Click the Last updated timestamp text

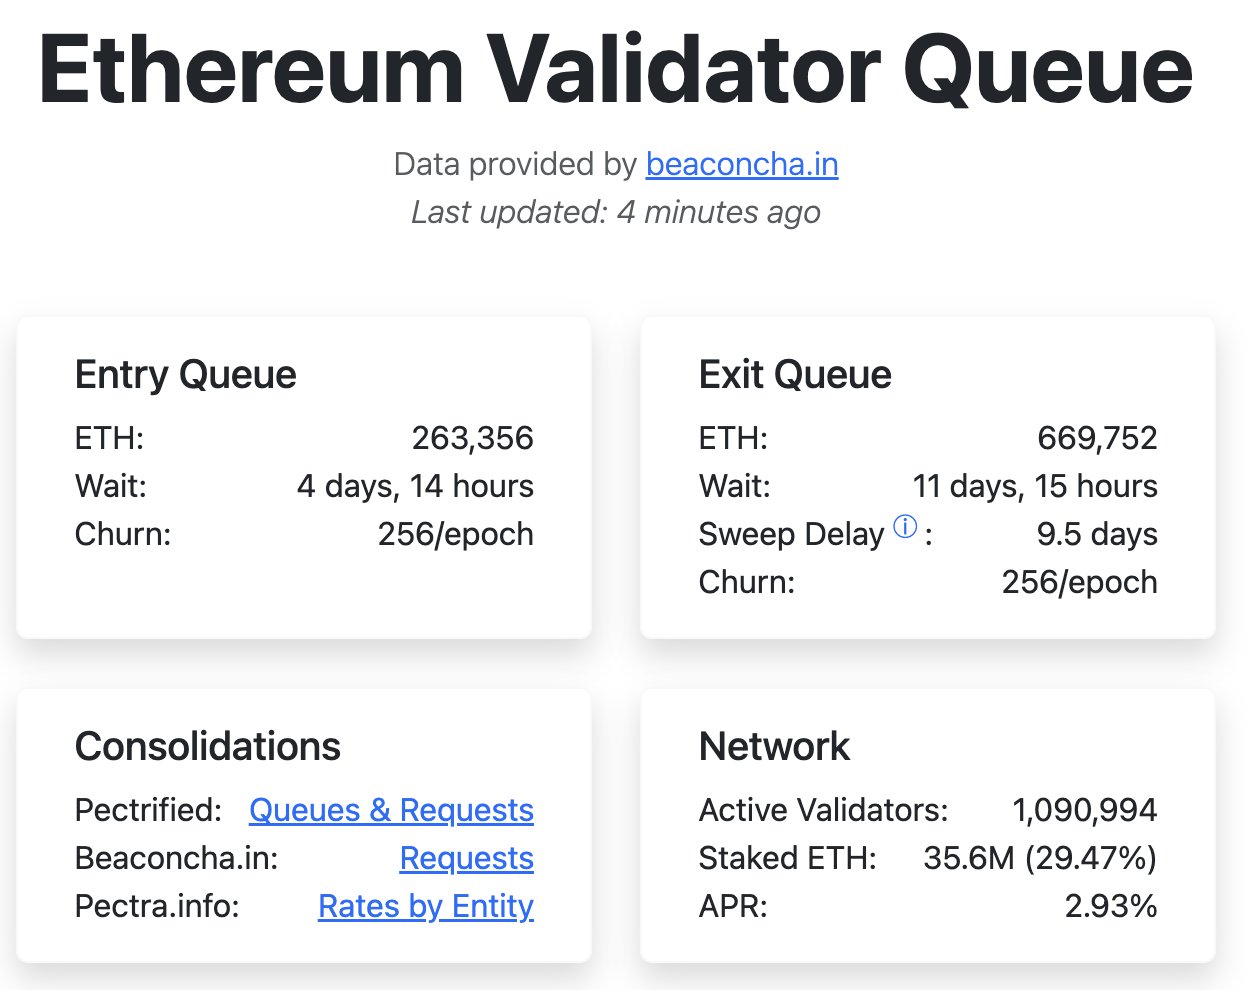click(616, 212)
